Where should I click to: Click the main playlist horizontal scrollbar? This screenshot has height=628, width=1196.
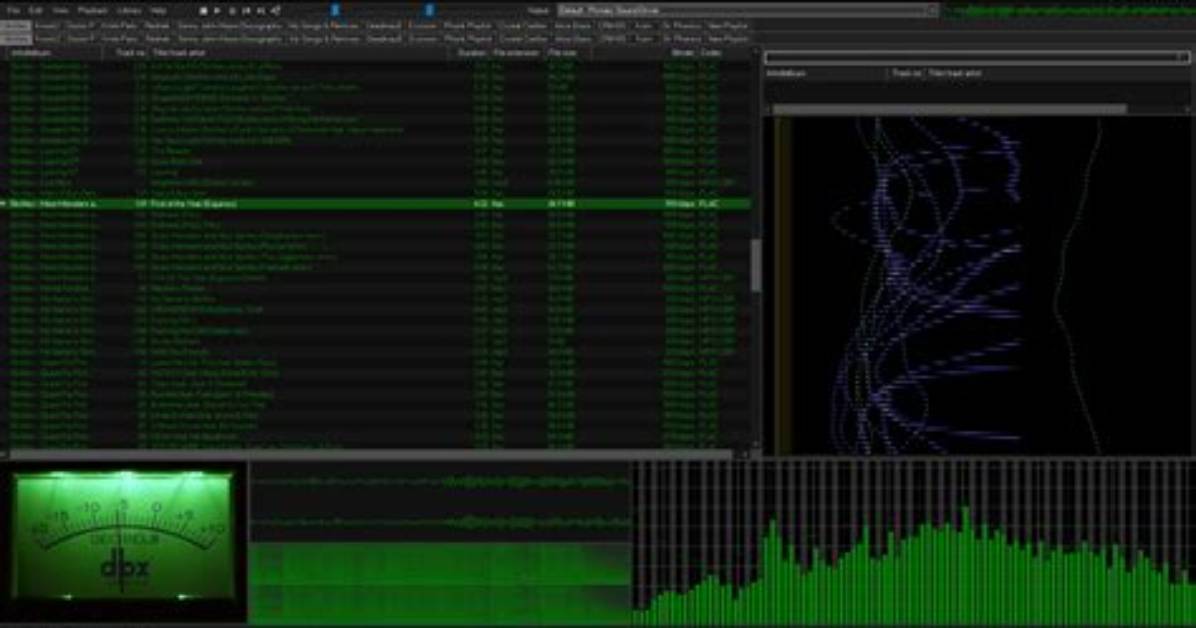(370, 455)
